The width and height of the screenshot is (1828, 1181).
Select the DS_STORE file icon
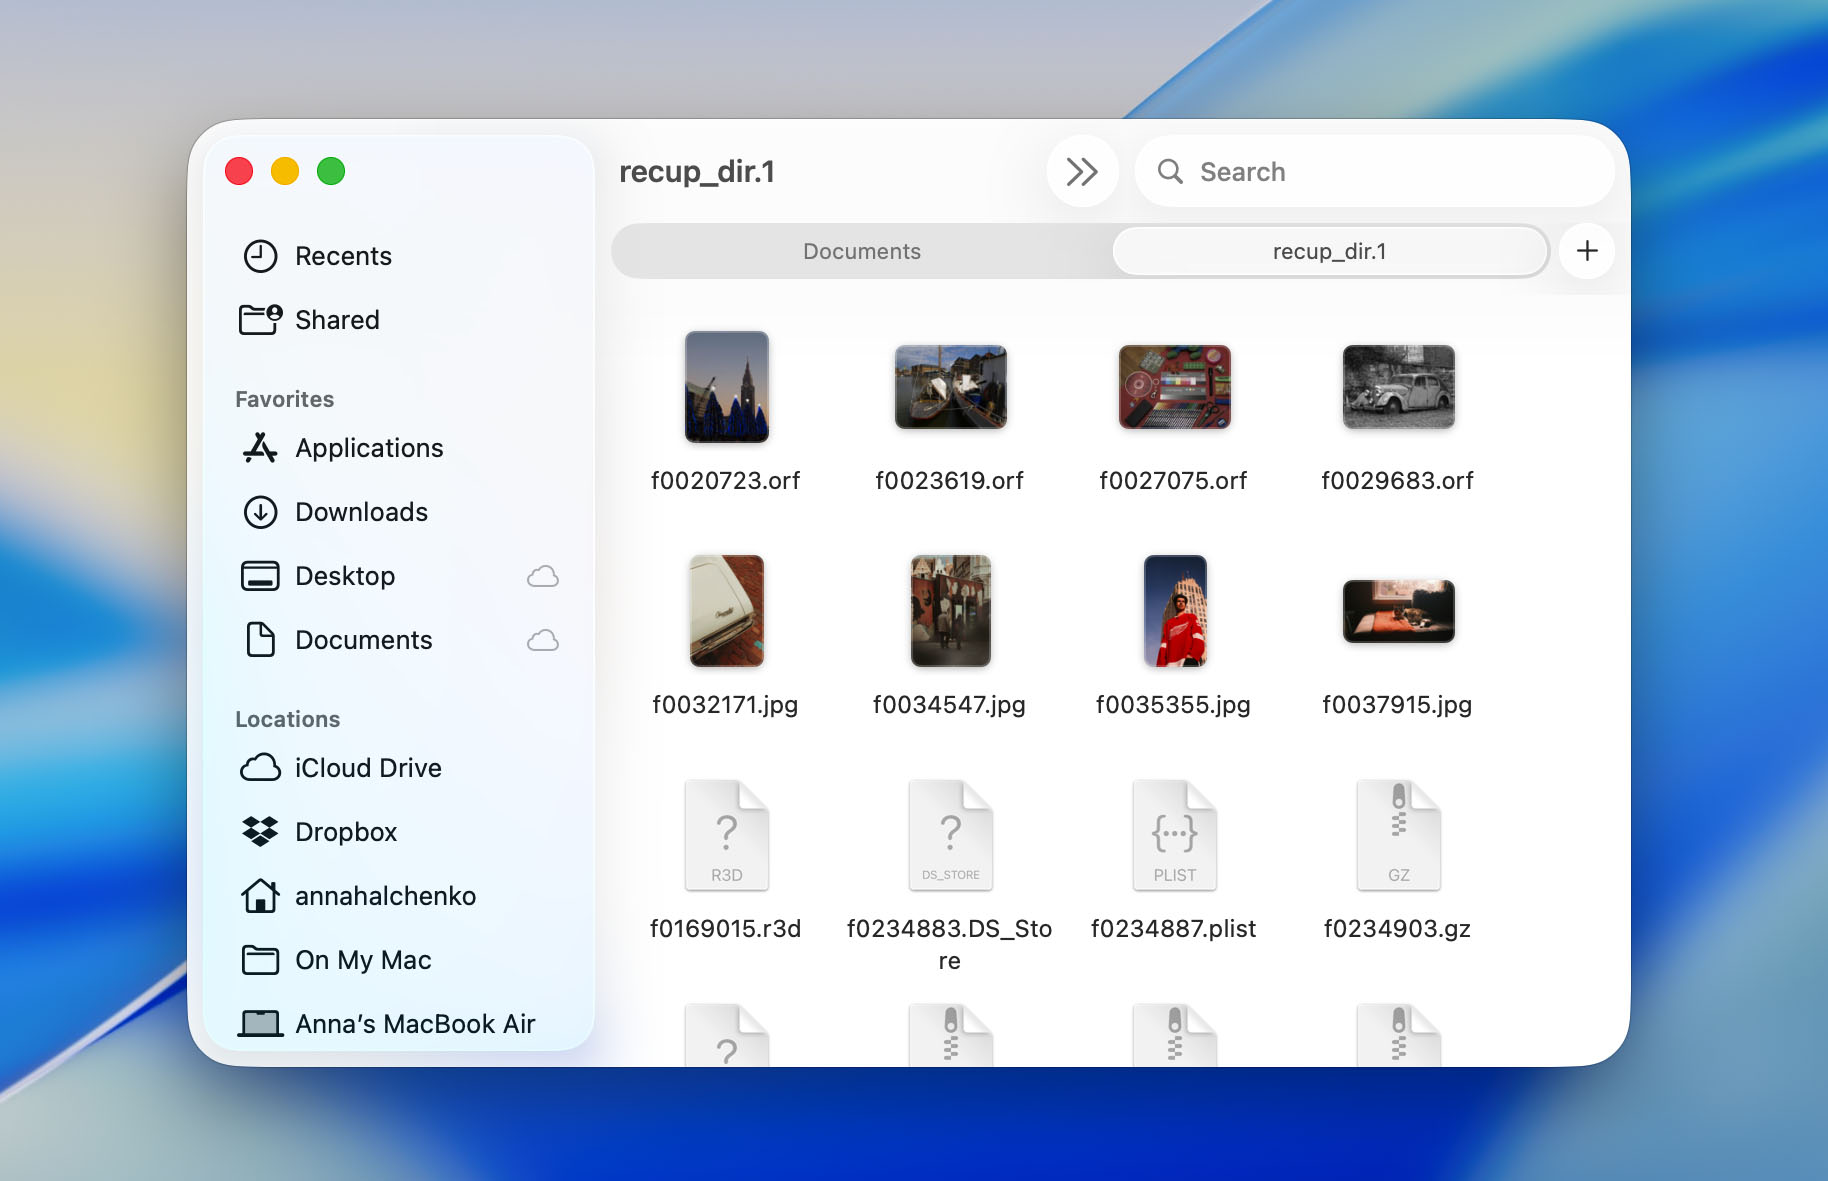[951, 835]
